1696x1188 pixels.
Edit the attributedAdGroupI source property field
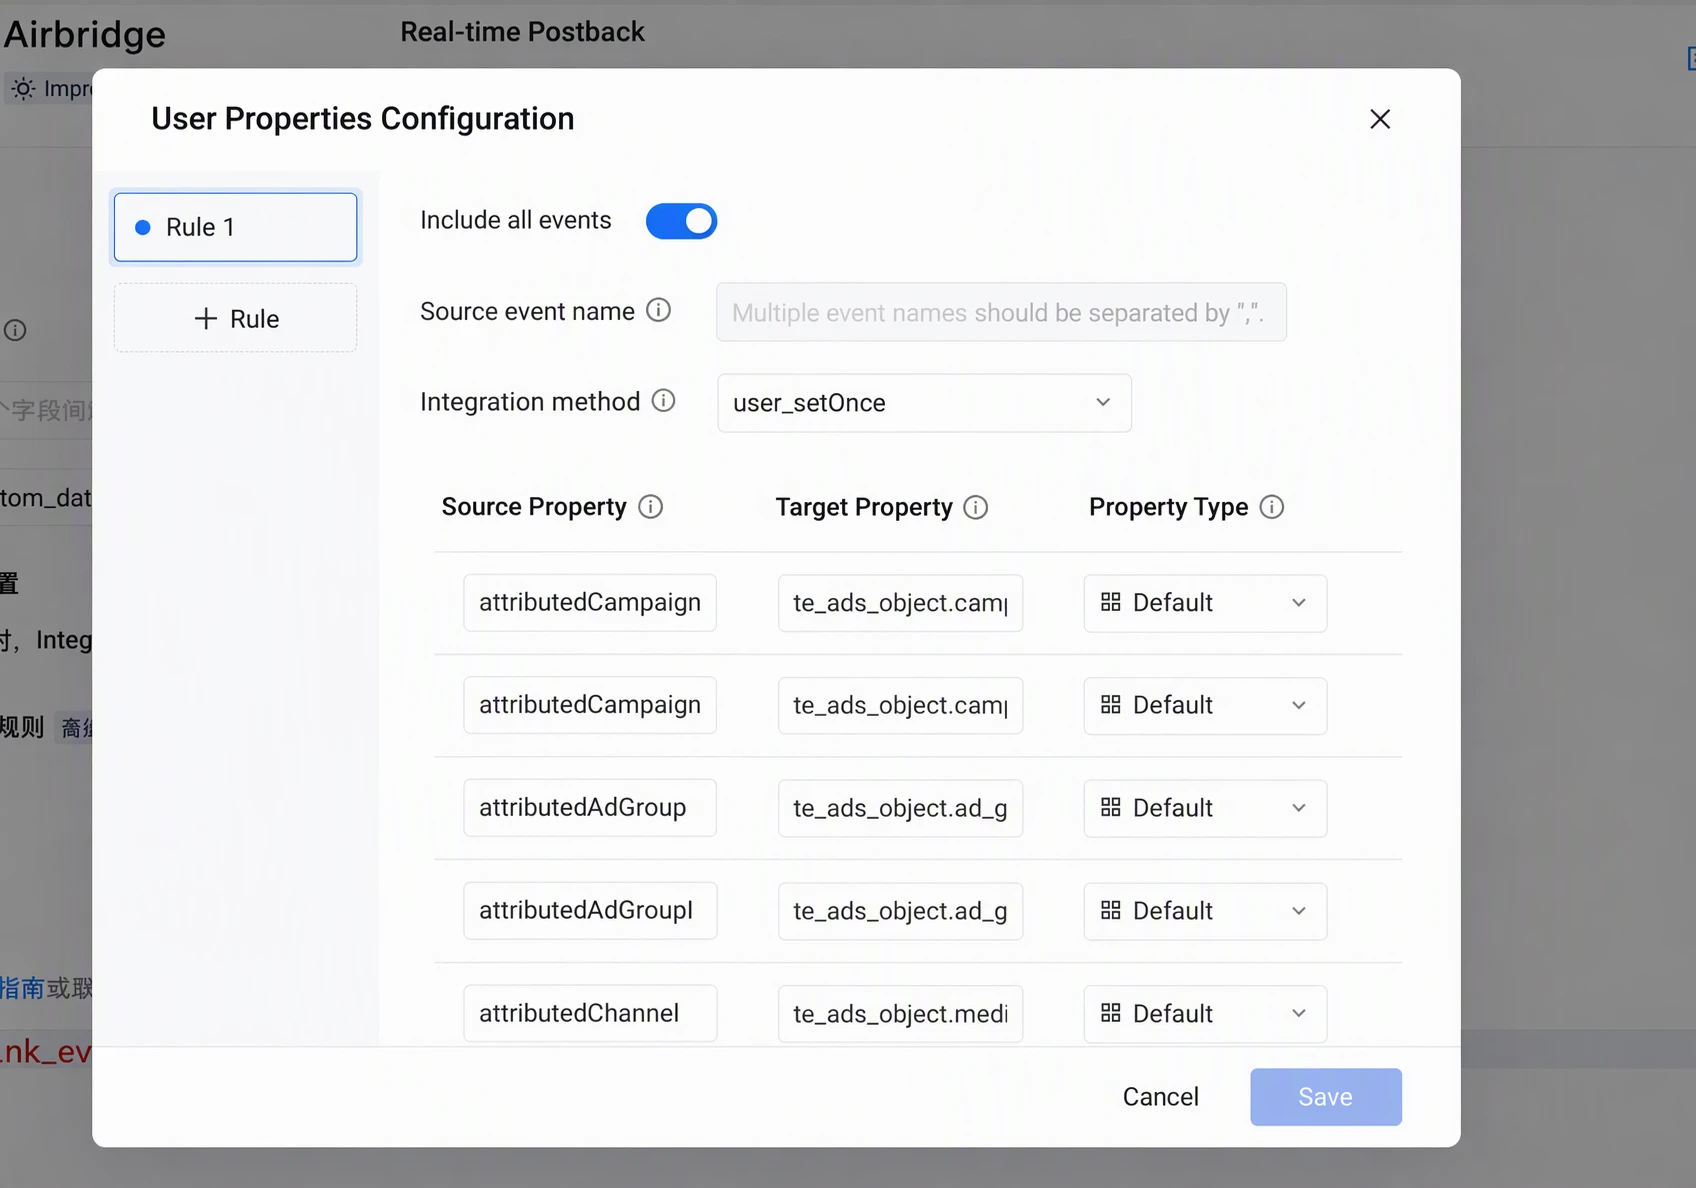[x=590, y=911]
